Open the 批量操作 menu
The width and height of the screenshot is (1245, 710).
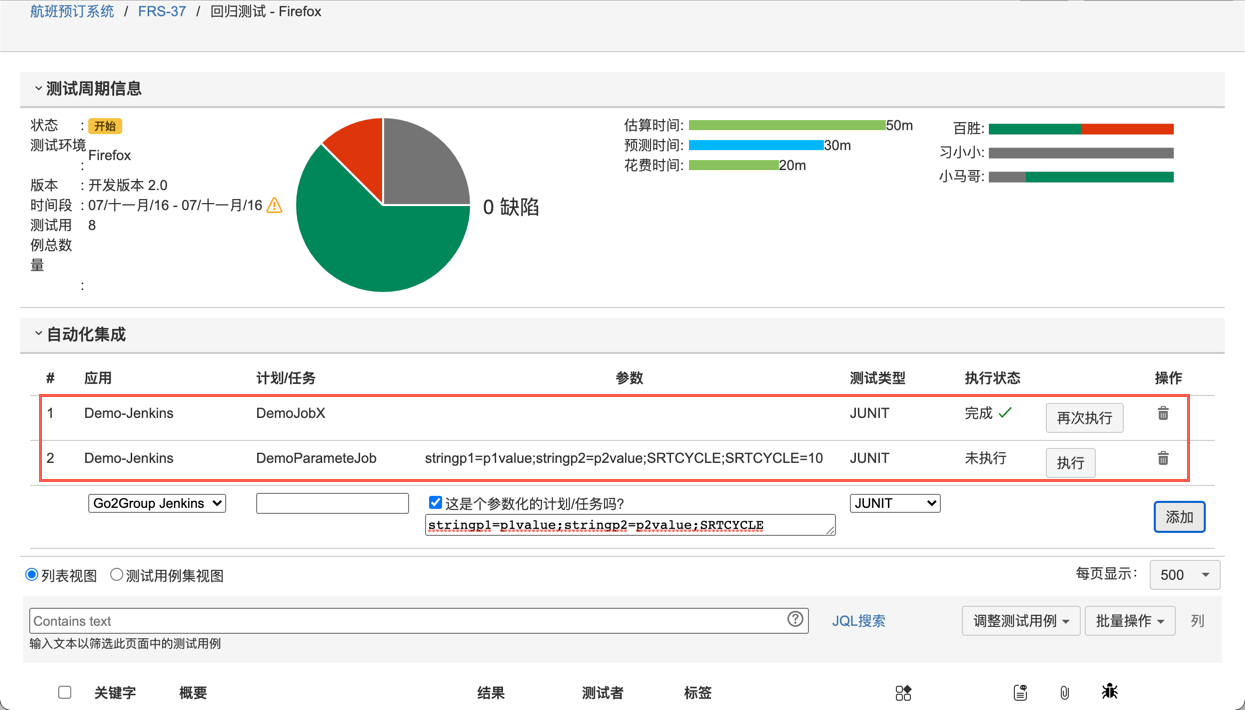(1130, 621)
